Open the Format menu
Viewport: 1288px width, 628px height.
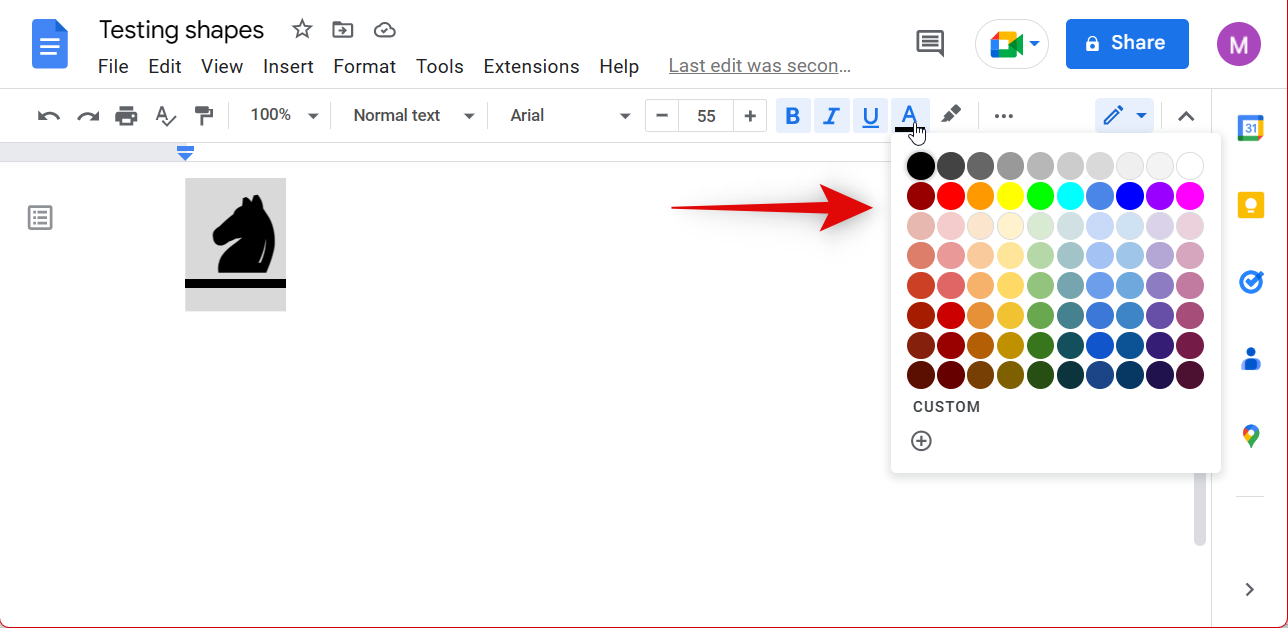click(364, 67)
